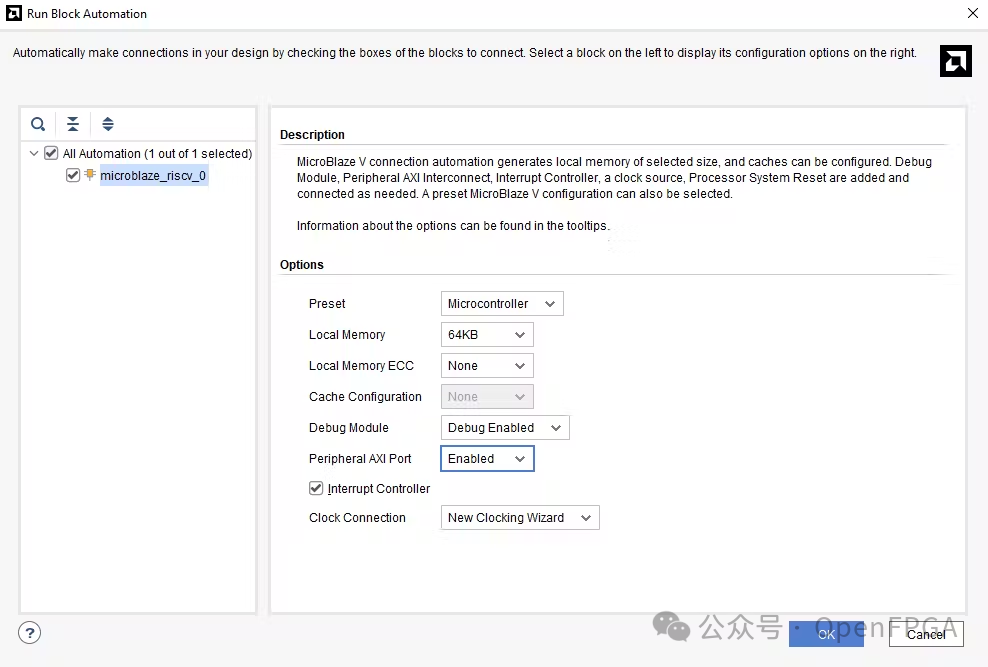988x667 pixels.
Task: Click the Peripheral AXI Port label
Action: point(360,459)
